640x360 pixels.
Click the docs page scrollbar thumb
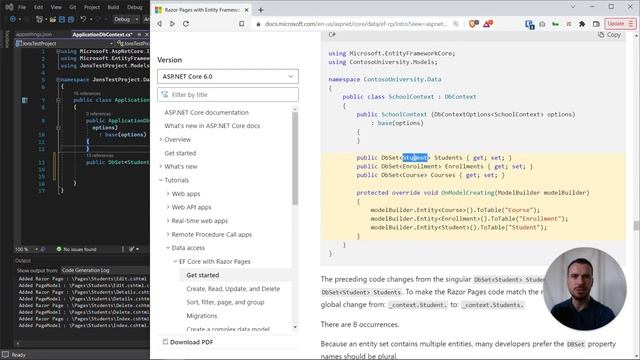point(636,225)
